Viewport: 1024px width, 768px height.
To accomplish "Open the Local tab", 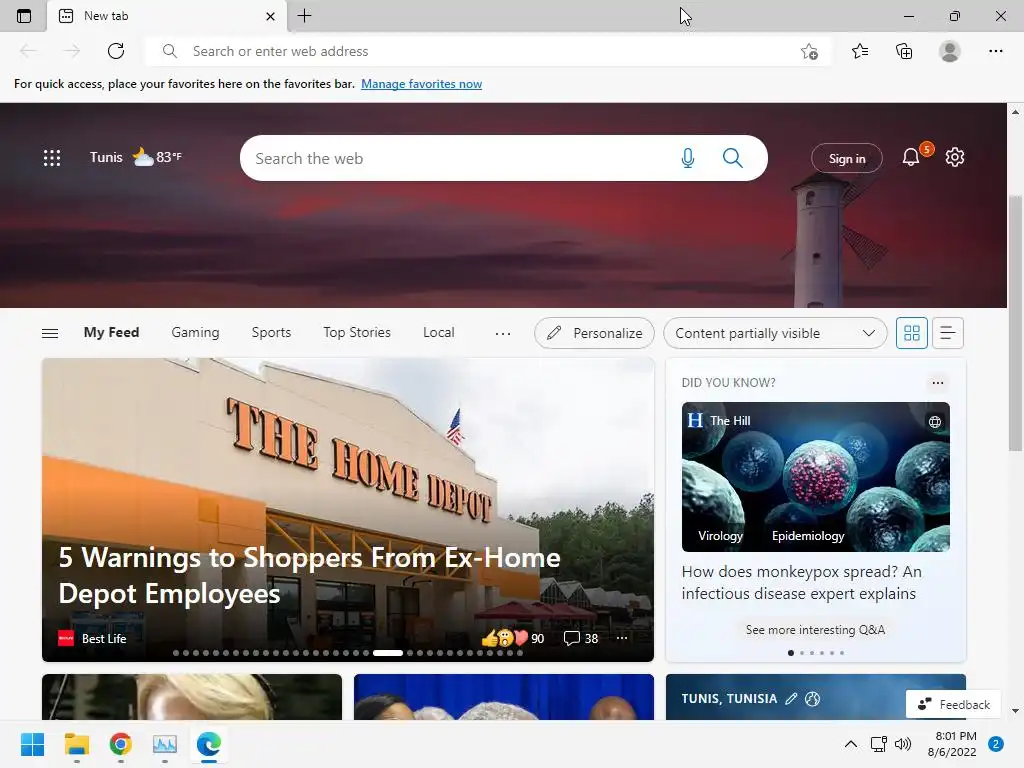I will [438, 332].
